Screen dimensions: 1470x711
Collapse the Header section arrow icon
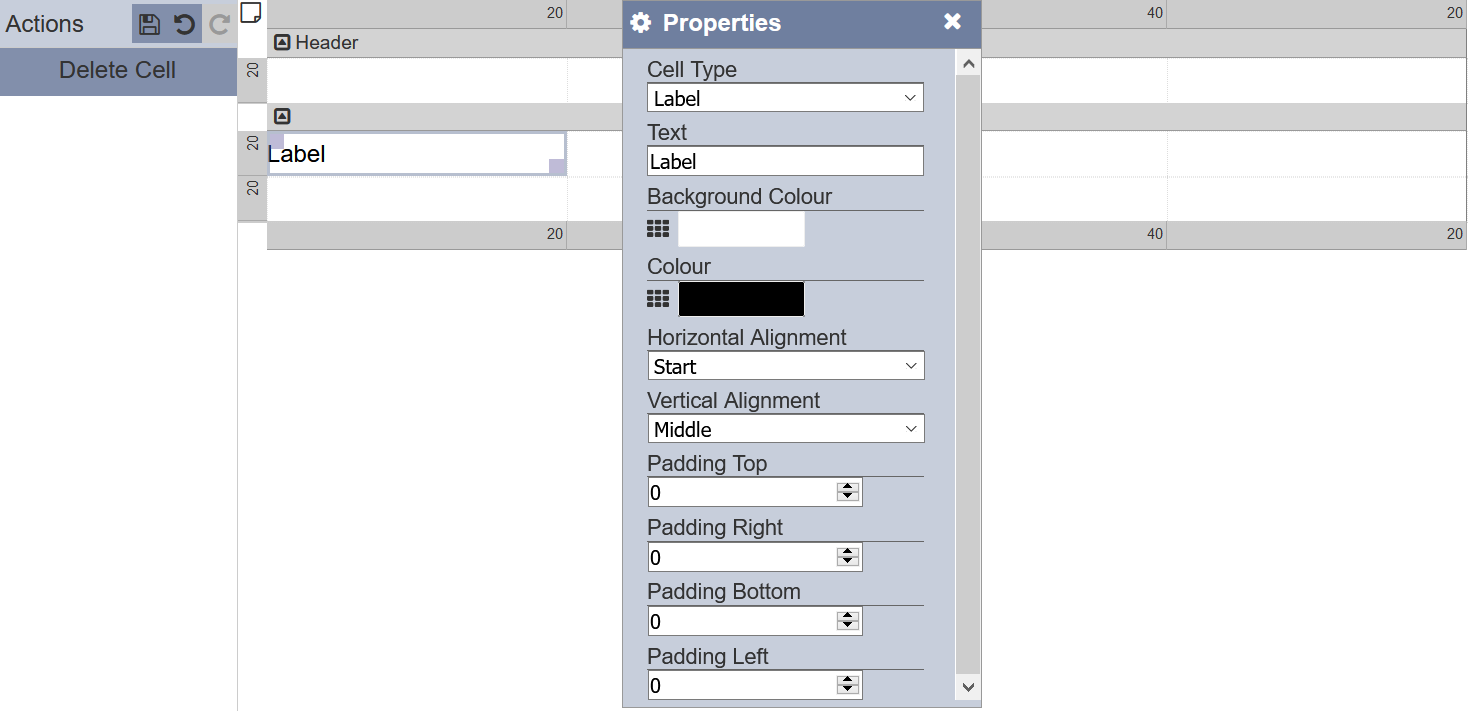coord(283,42)
